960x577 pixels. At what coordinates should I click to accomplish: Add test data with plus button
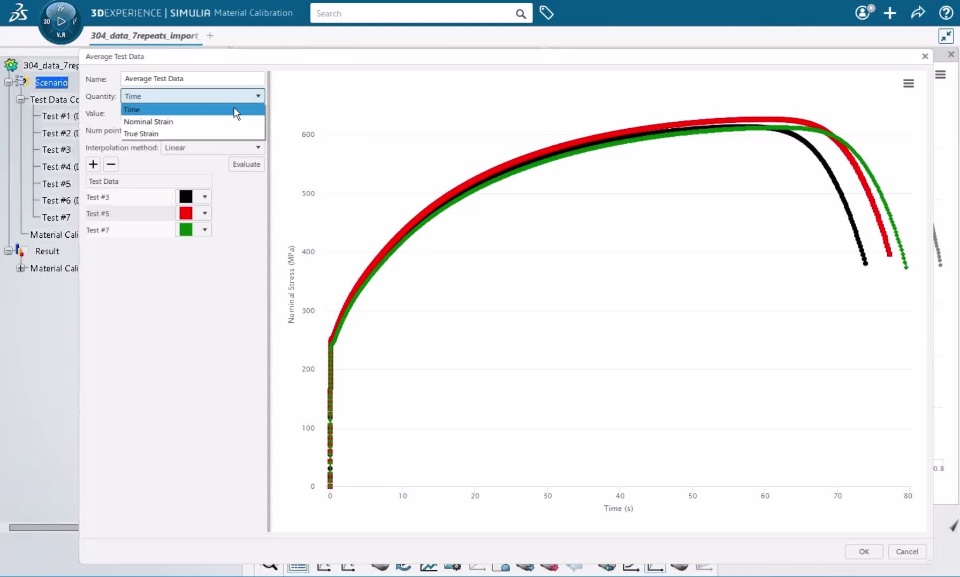pyautogui.click(x=93, y=164)
